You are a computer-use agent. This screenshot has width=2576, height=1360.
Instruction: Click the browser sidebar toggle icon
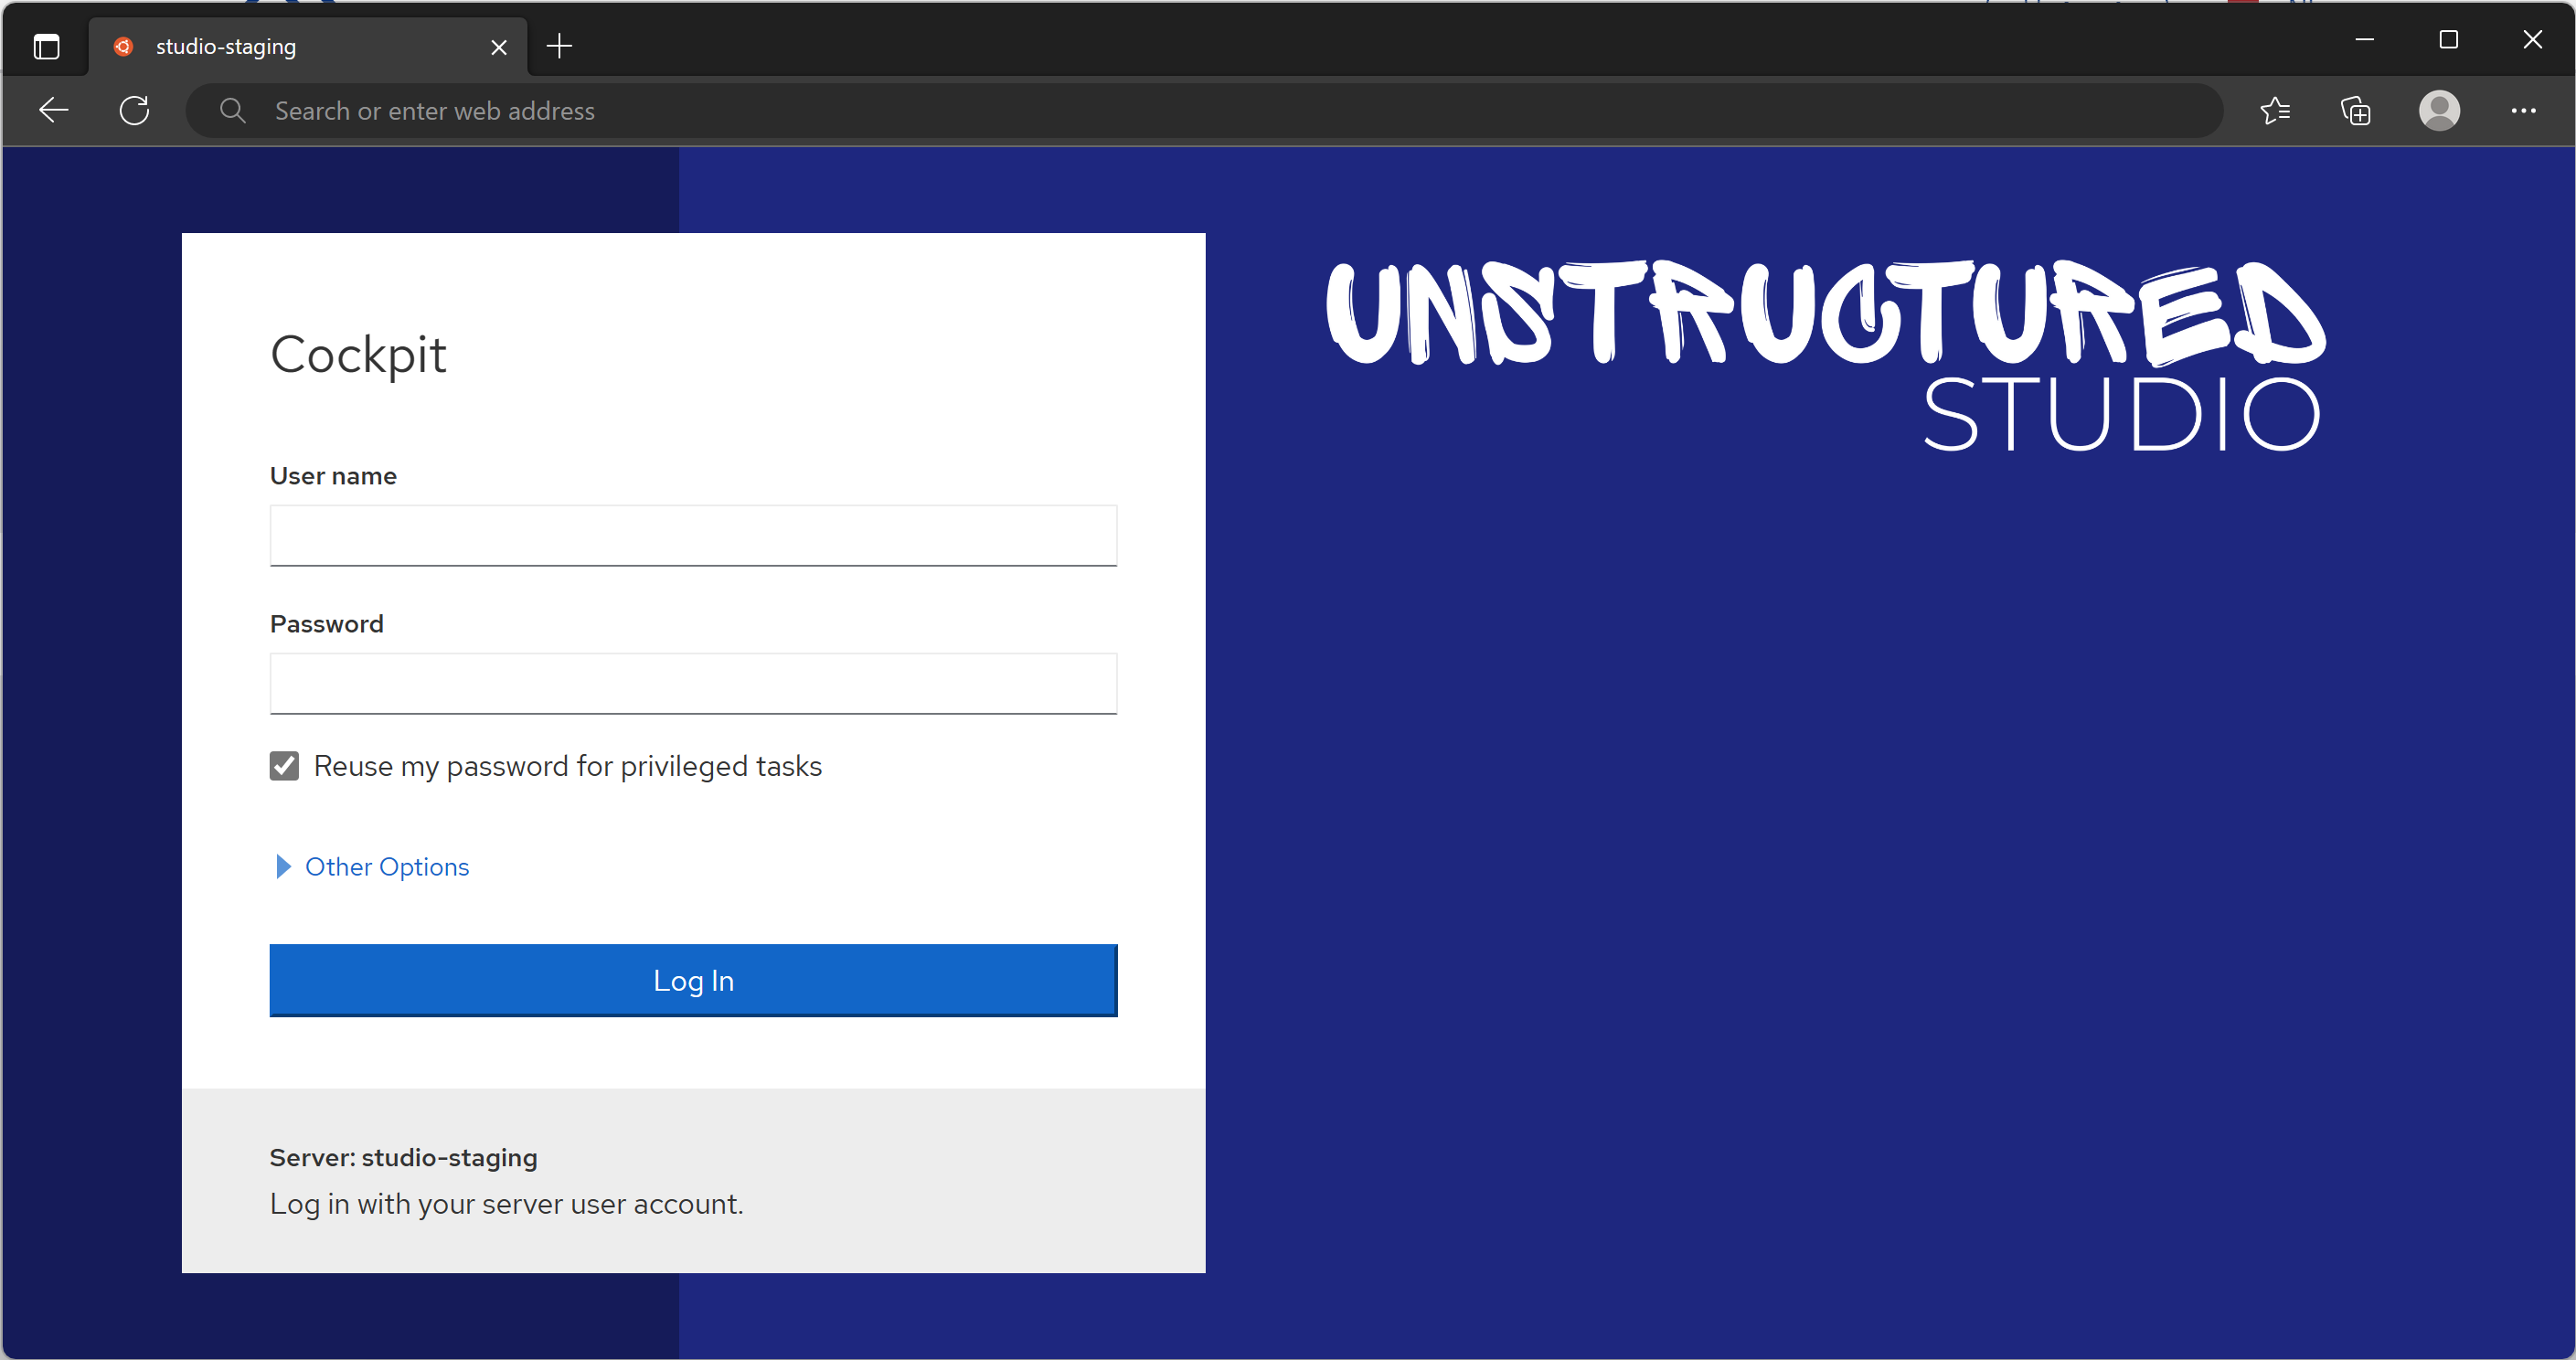pyautogui.click(x=46, y=46)
